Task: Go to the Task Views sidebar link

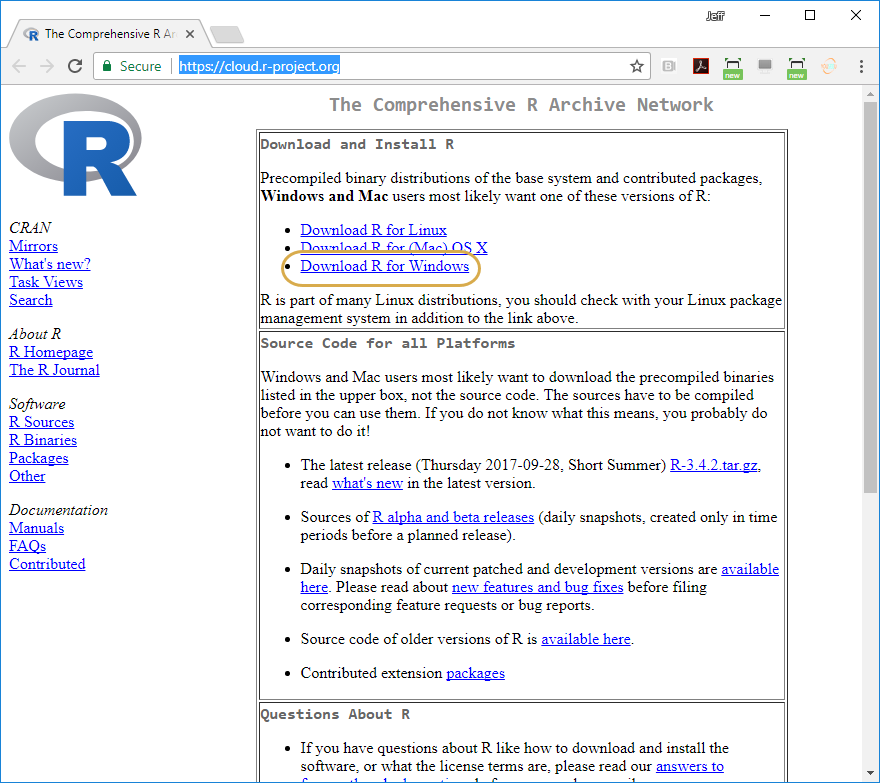Action: pos(46,282)
